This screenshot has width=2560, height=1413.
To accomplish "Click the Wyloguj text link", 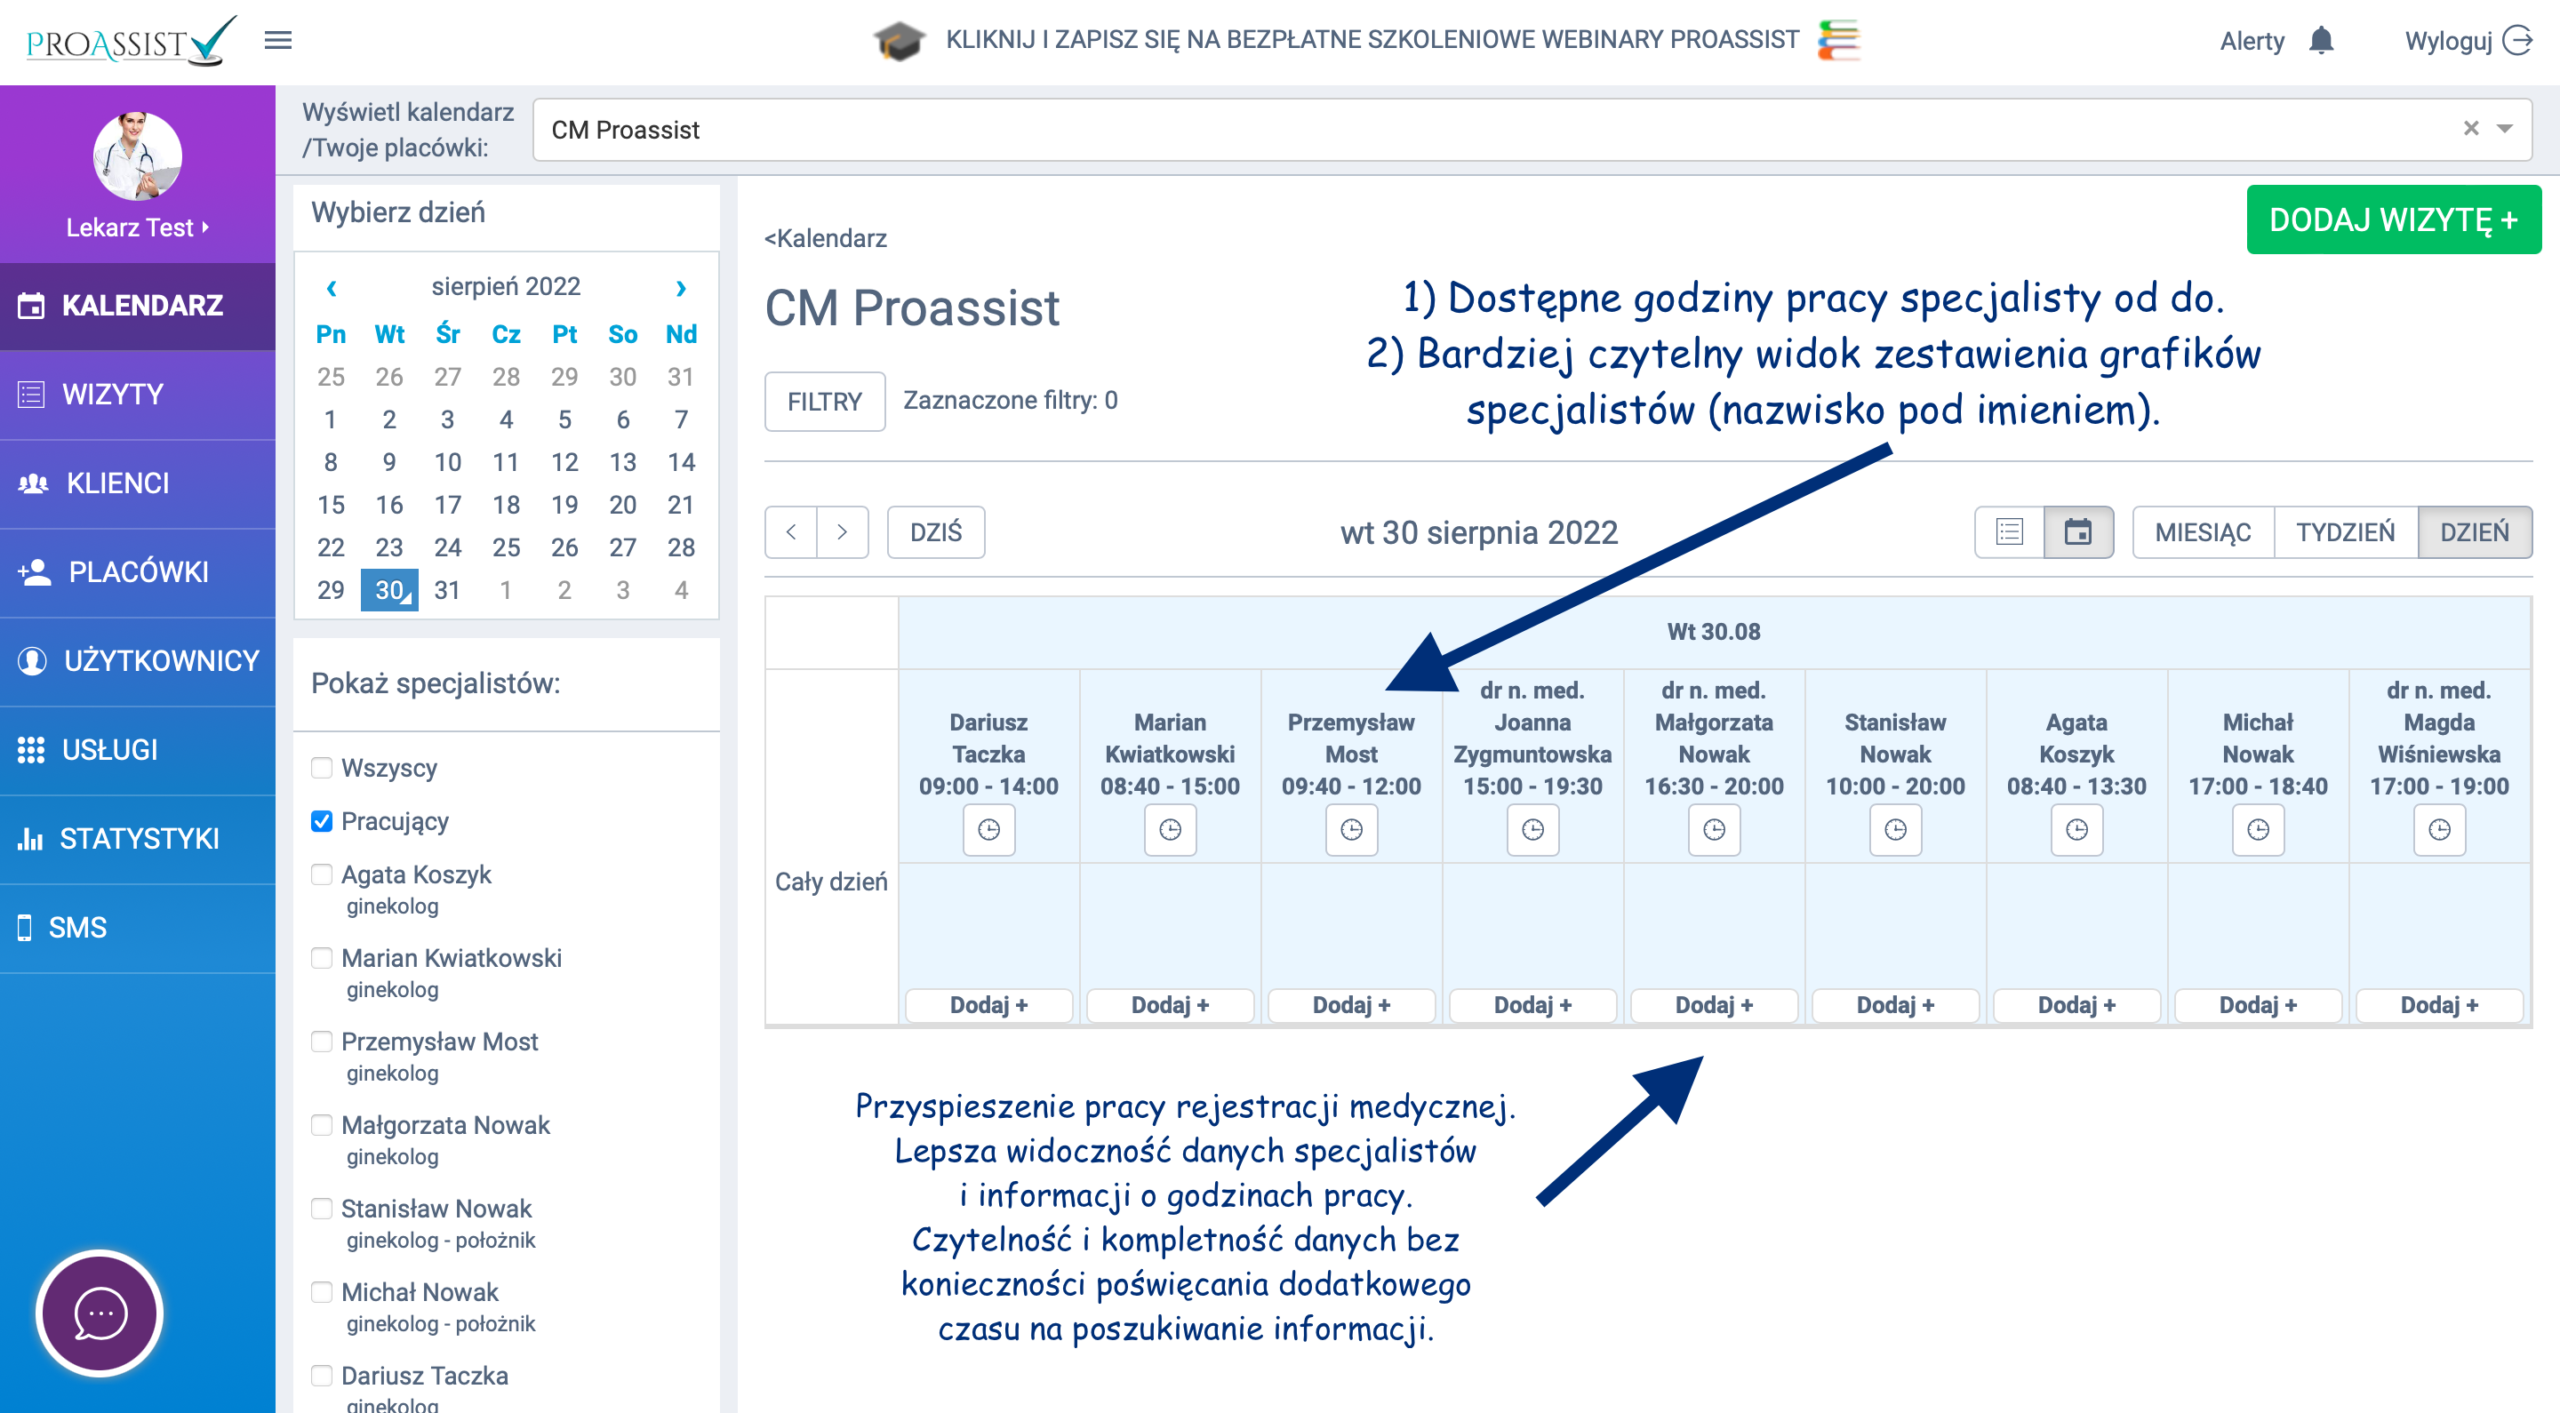I will 2448,41.
